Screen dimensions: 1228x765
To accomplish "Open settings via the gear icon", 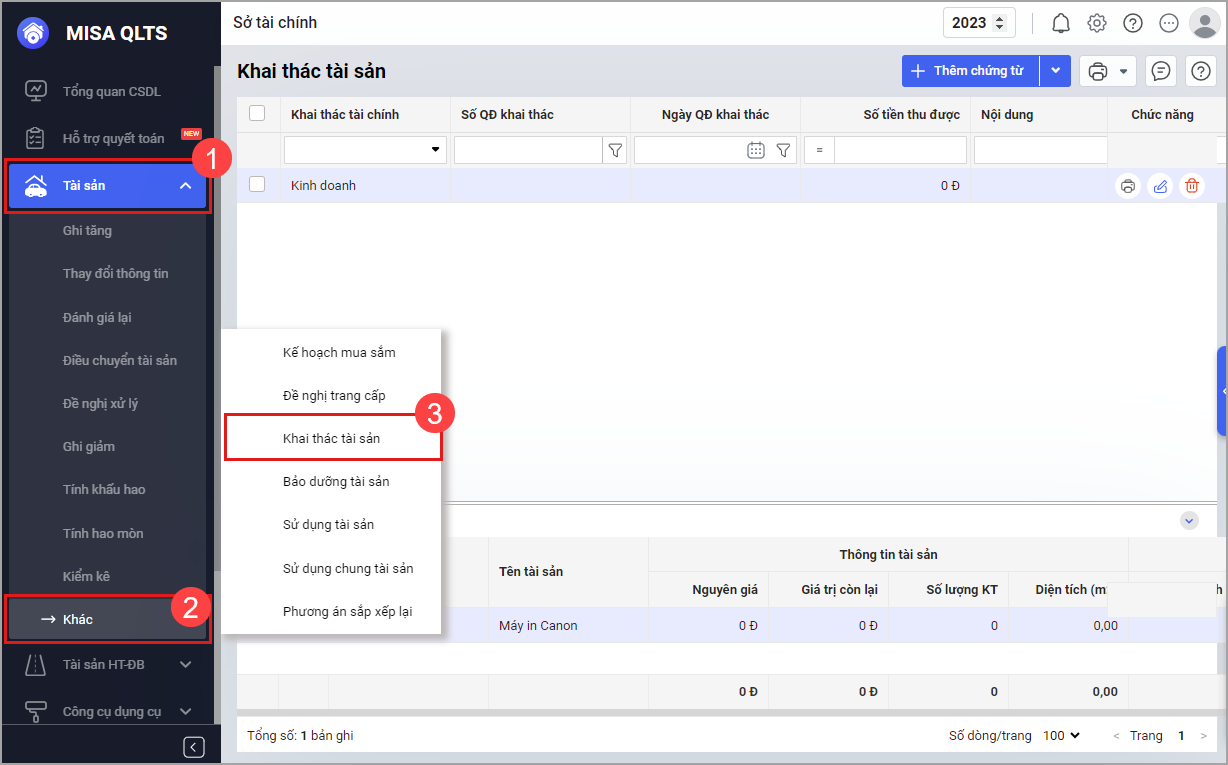I will point(1097,23).
